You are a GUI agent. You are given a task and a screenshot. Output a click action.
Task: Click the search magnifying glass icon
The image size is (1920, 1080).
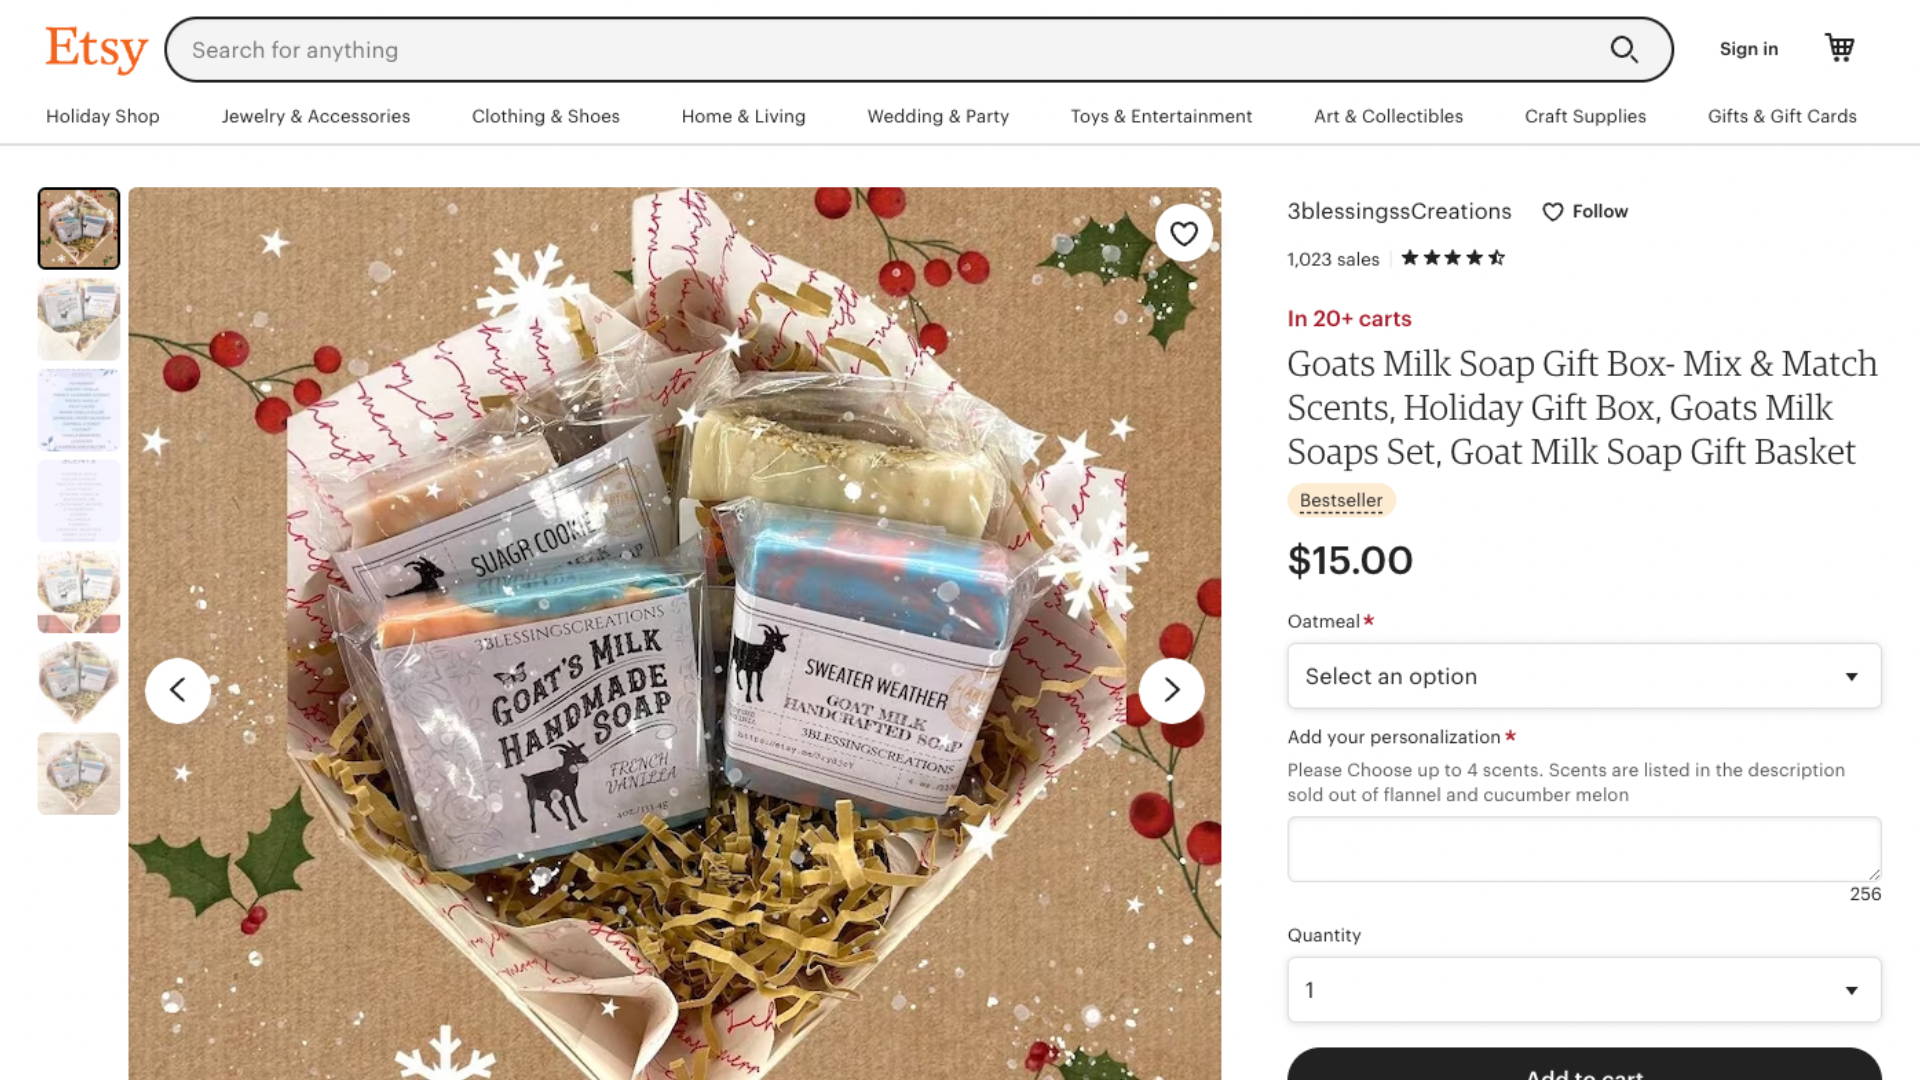pyautogui.click(x=1624, y=49)
